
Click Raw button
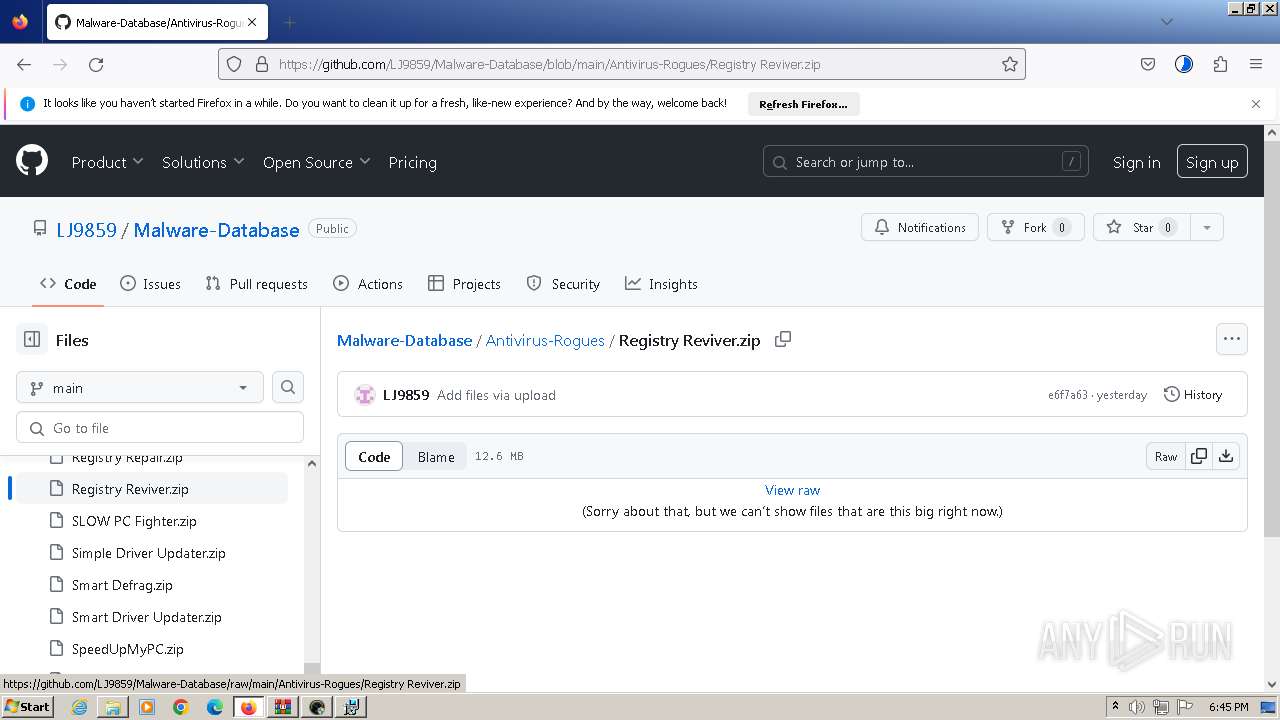[1166, 456]
